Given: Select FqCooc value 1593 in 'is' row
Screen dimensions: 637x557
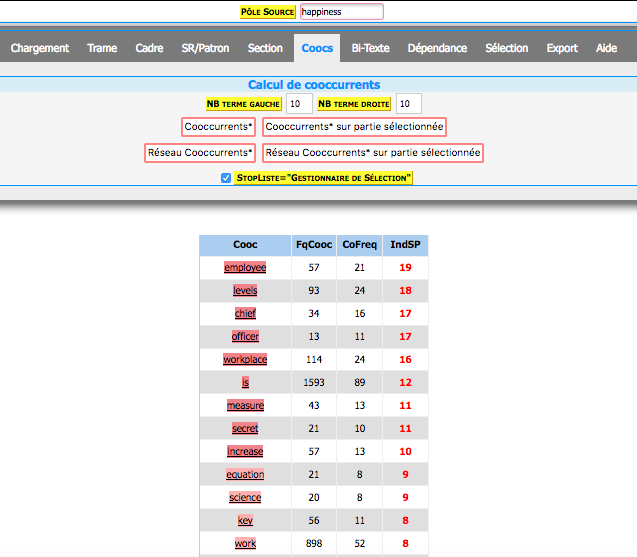Looking at the screenshot, I should point(314,382).
